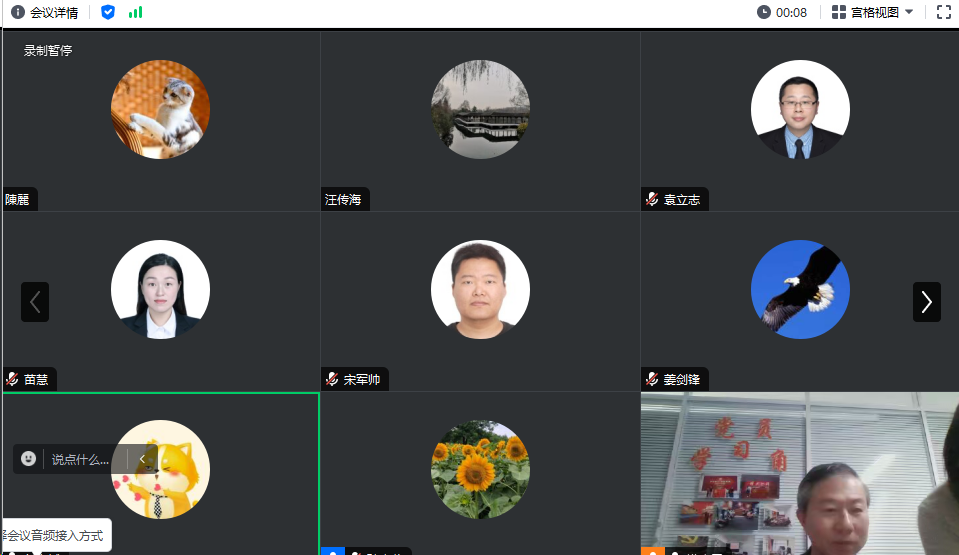The image size is (959, 555).
Task: Click the 汪传海 name label
Action: (343, 199)
